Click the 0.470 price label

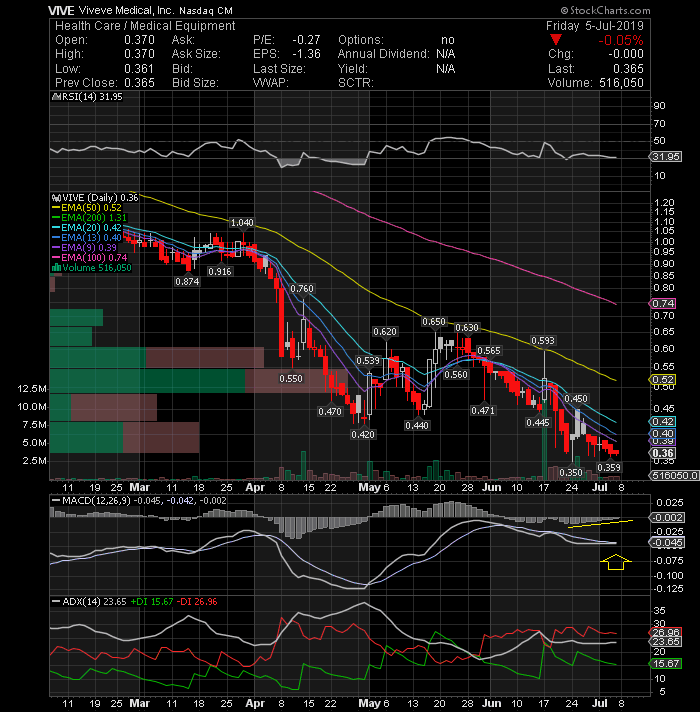click(330, 412)
